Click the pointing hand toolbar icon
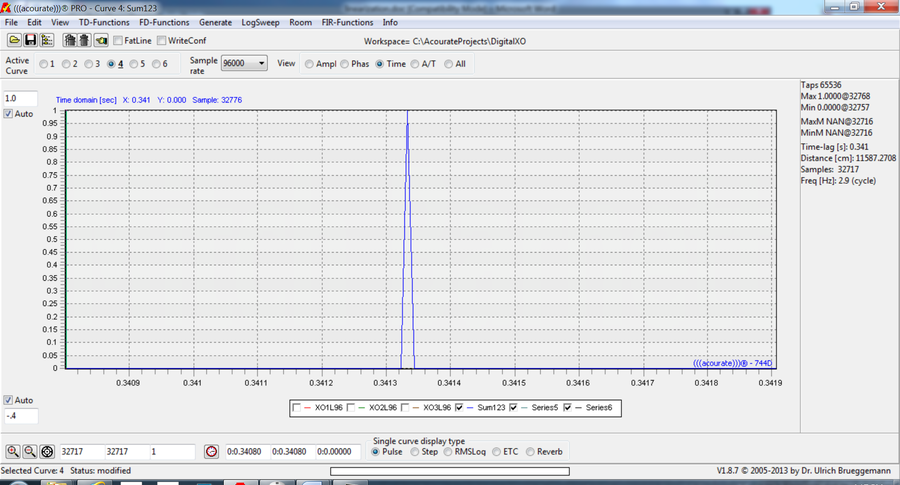The height and width of the screenshot is (485, 900). pyautogui.click(x=101, y=40)
